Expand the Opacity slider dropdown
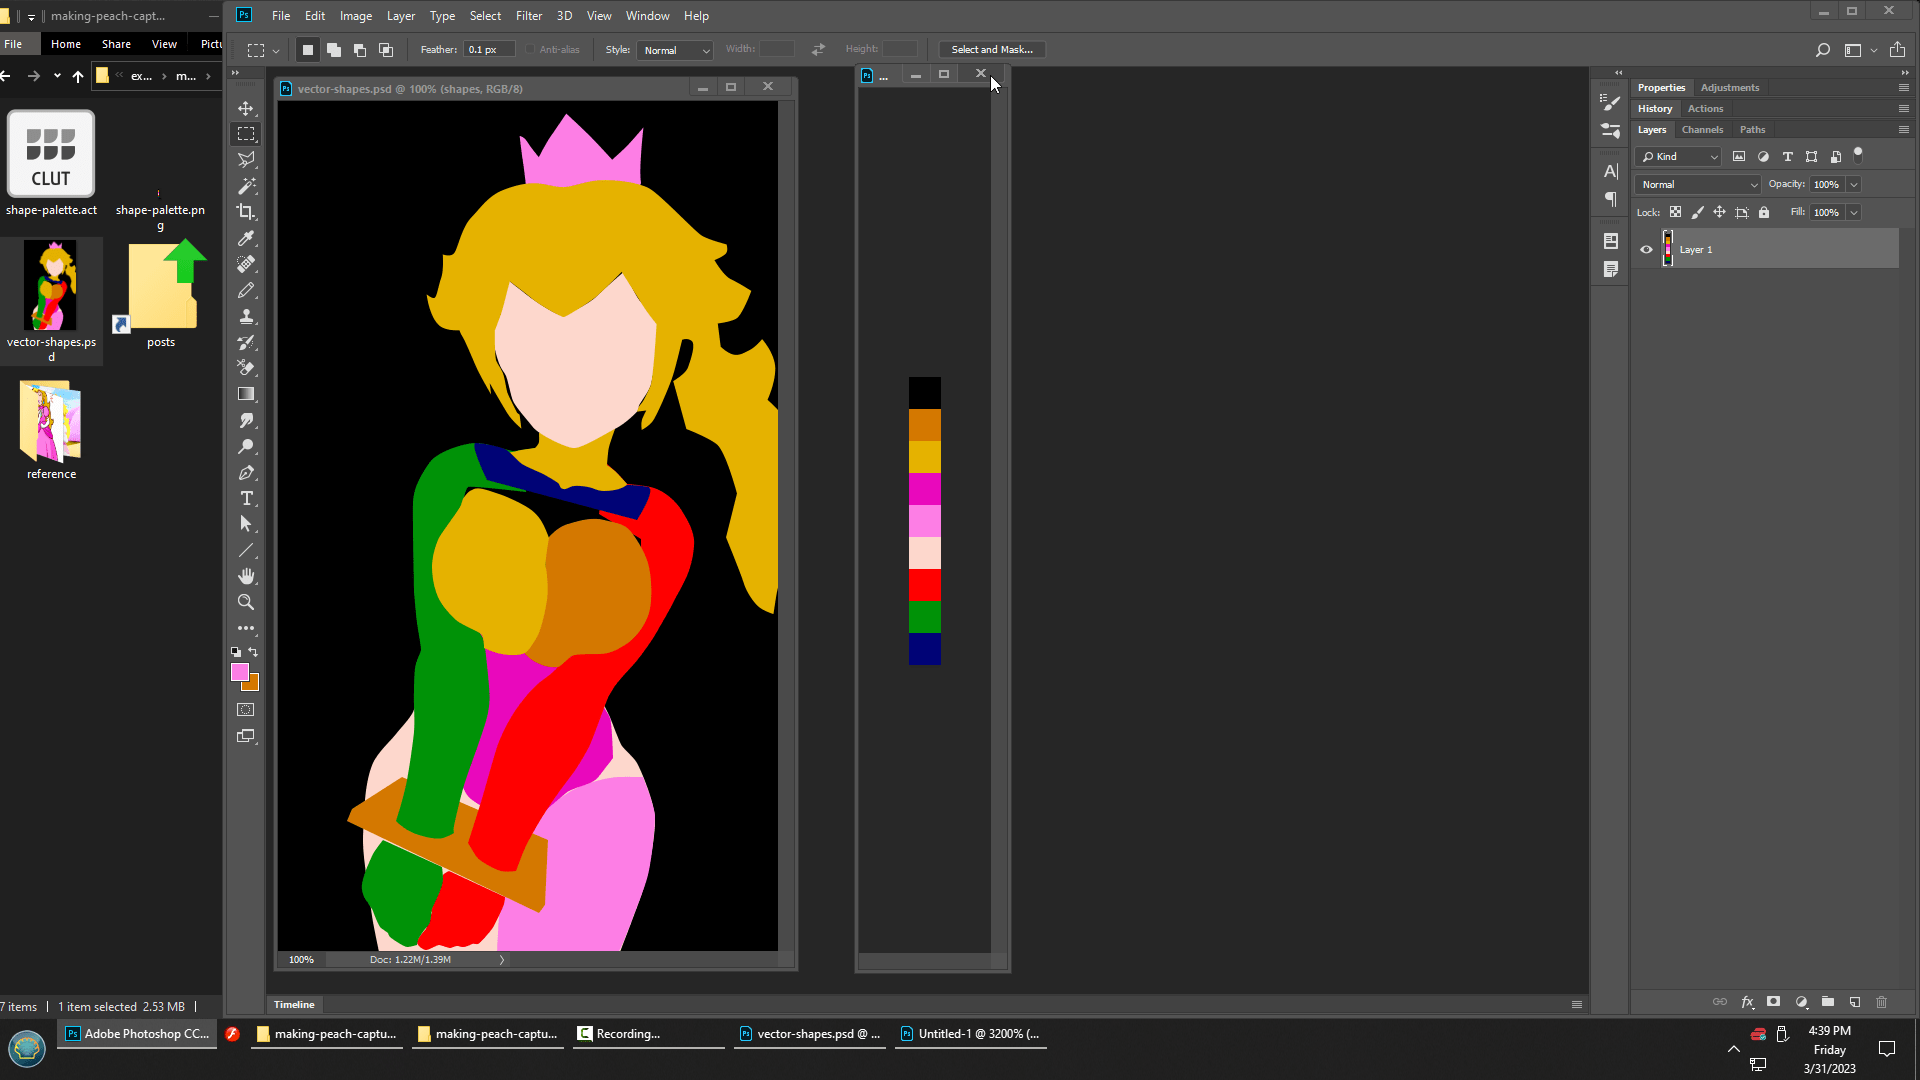Screen dimensions: 1920x1080 pos(1854,184)
